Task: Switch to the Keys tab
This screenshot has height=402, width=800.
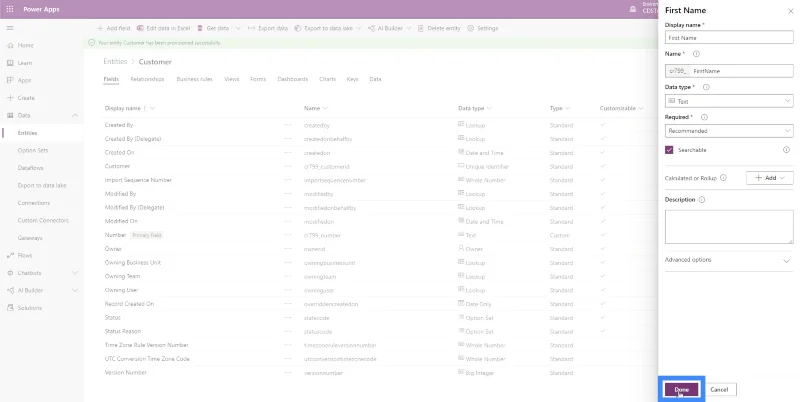Action: [x=353, y=79]
